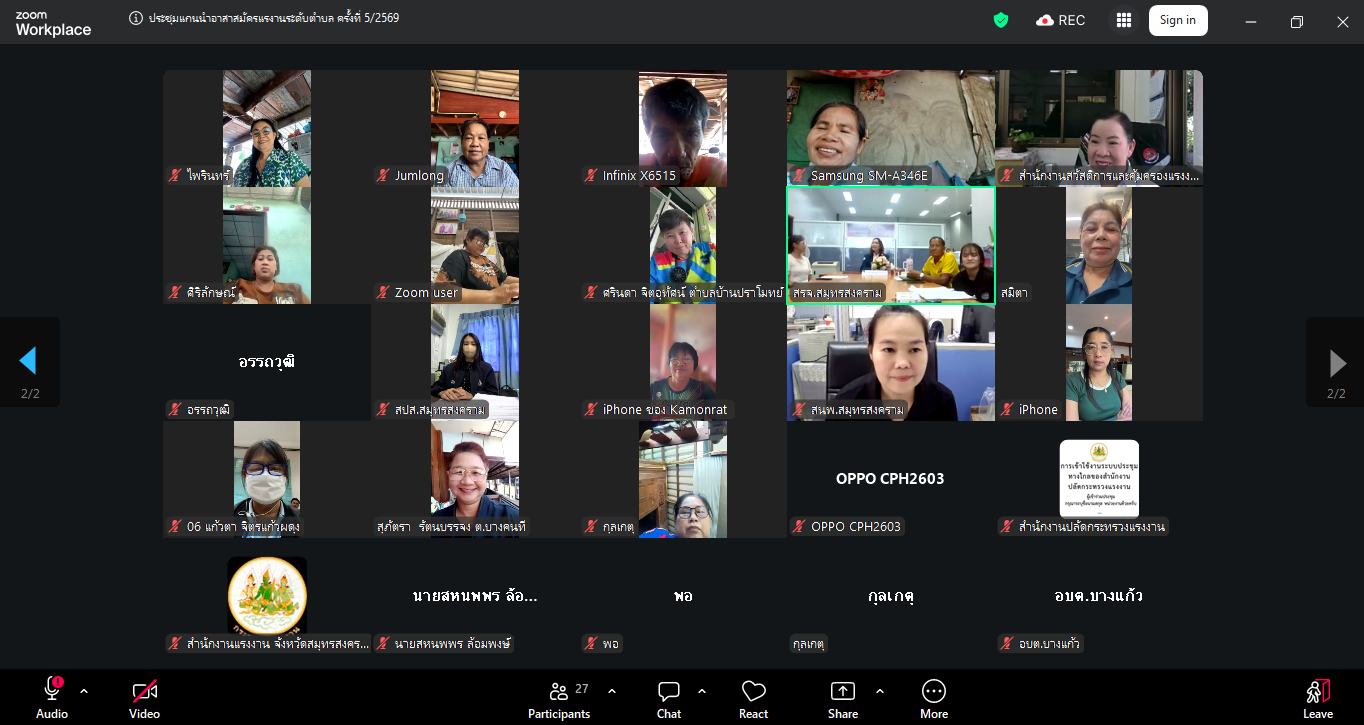
Task: Expand the audio options arrow
Action: click(84, 691)
